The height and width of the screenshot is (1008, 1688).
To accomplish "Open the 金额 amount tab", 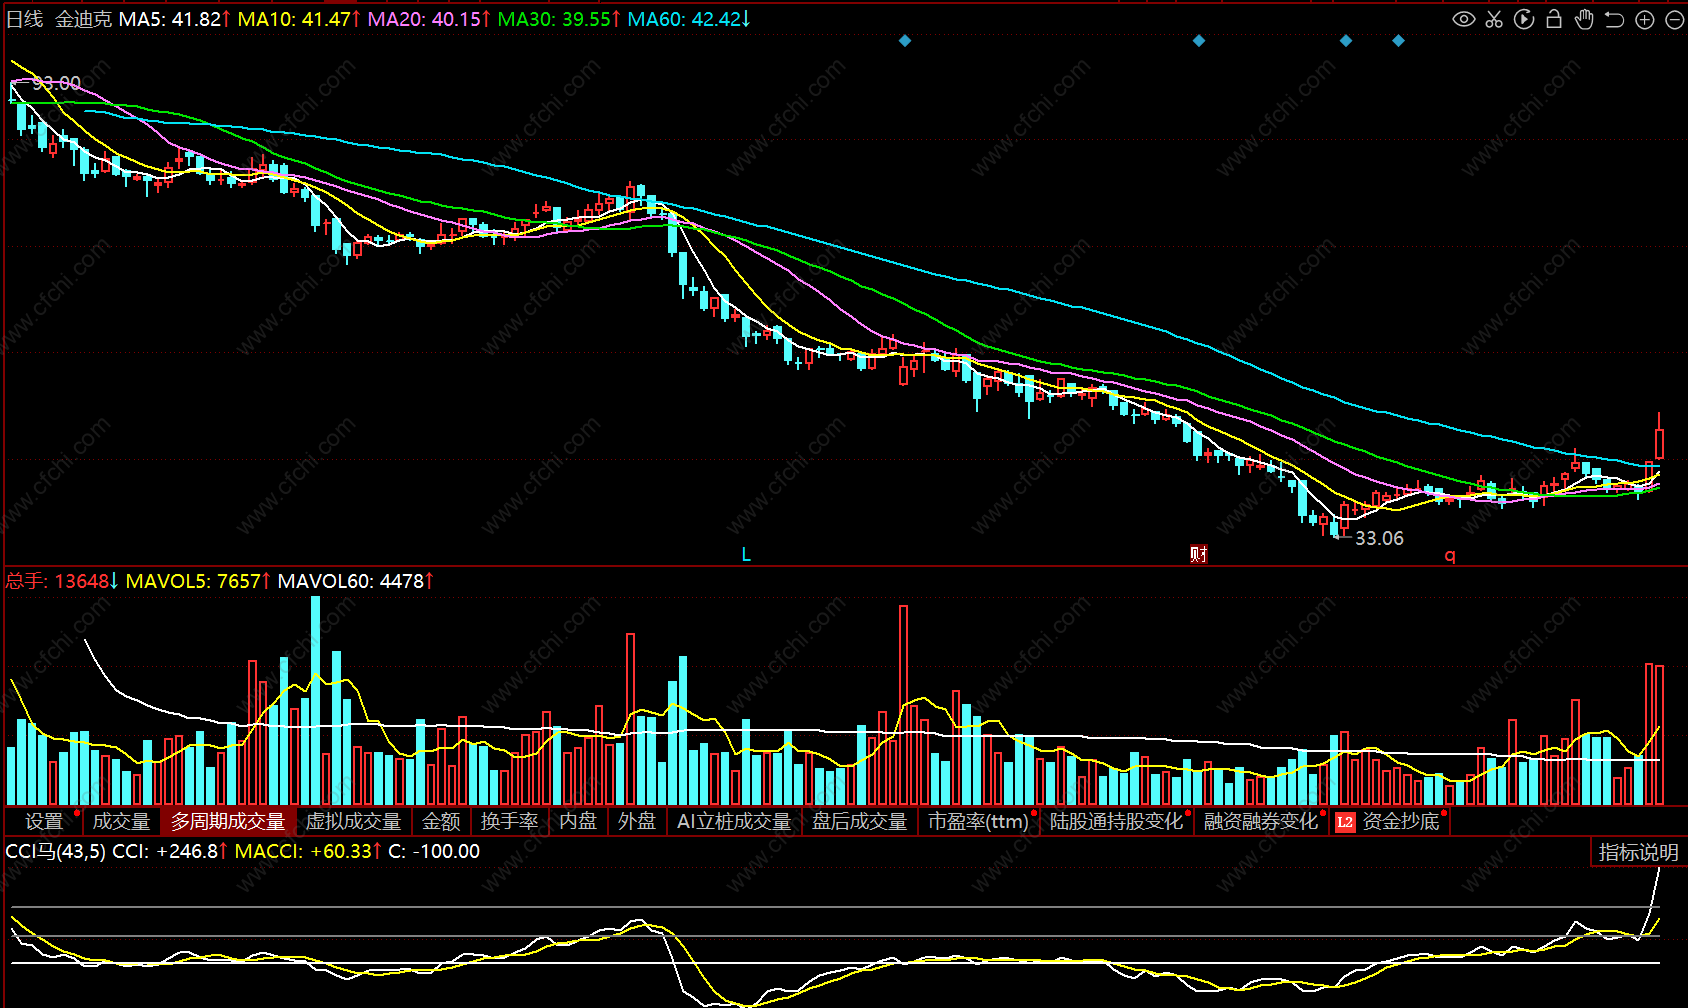I will click(x=441, y=821).
